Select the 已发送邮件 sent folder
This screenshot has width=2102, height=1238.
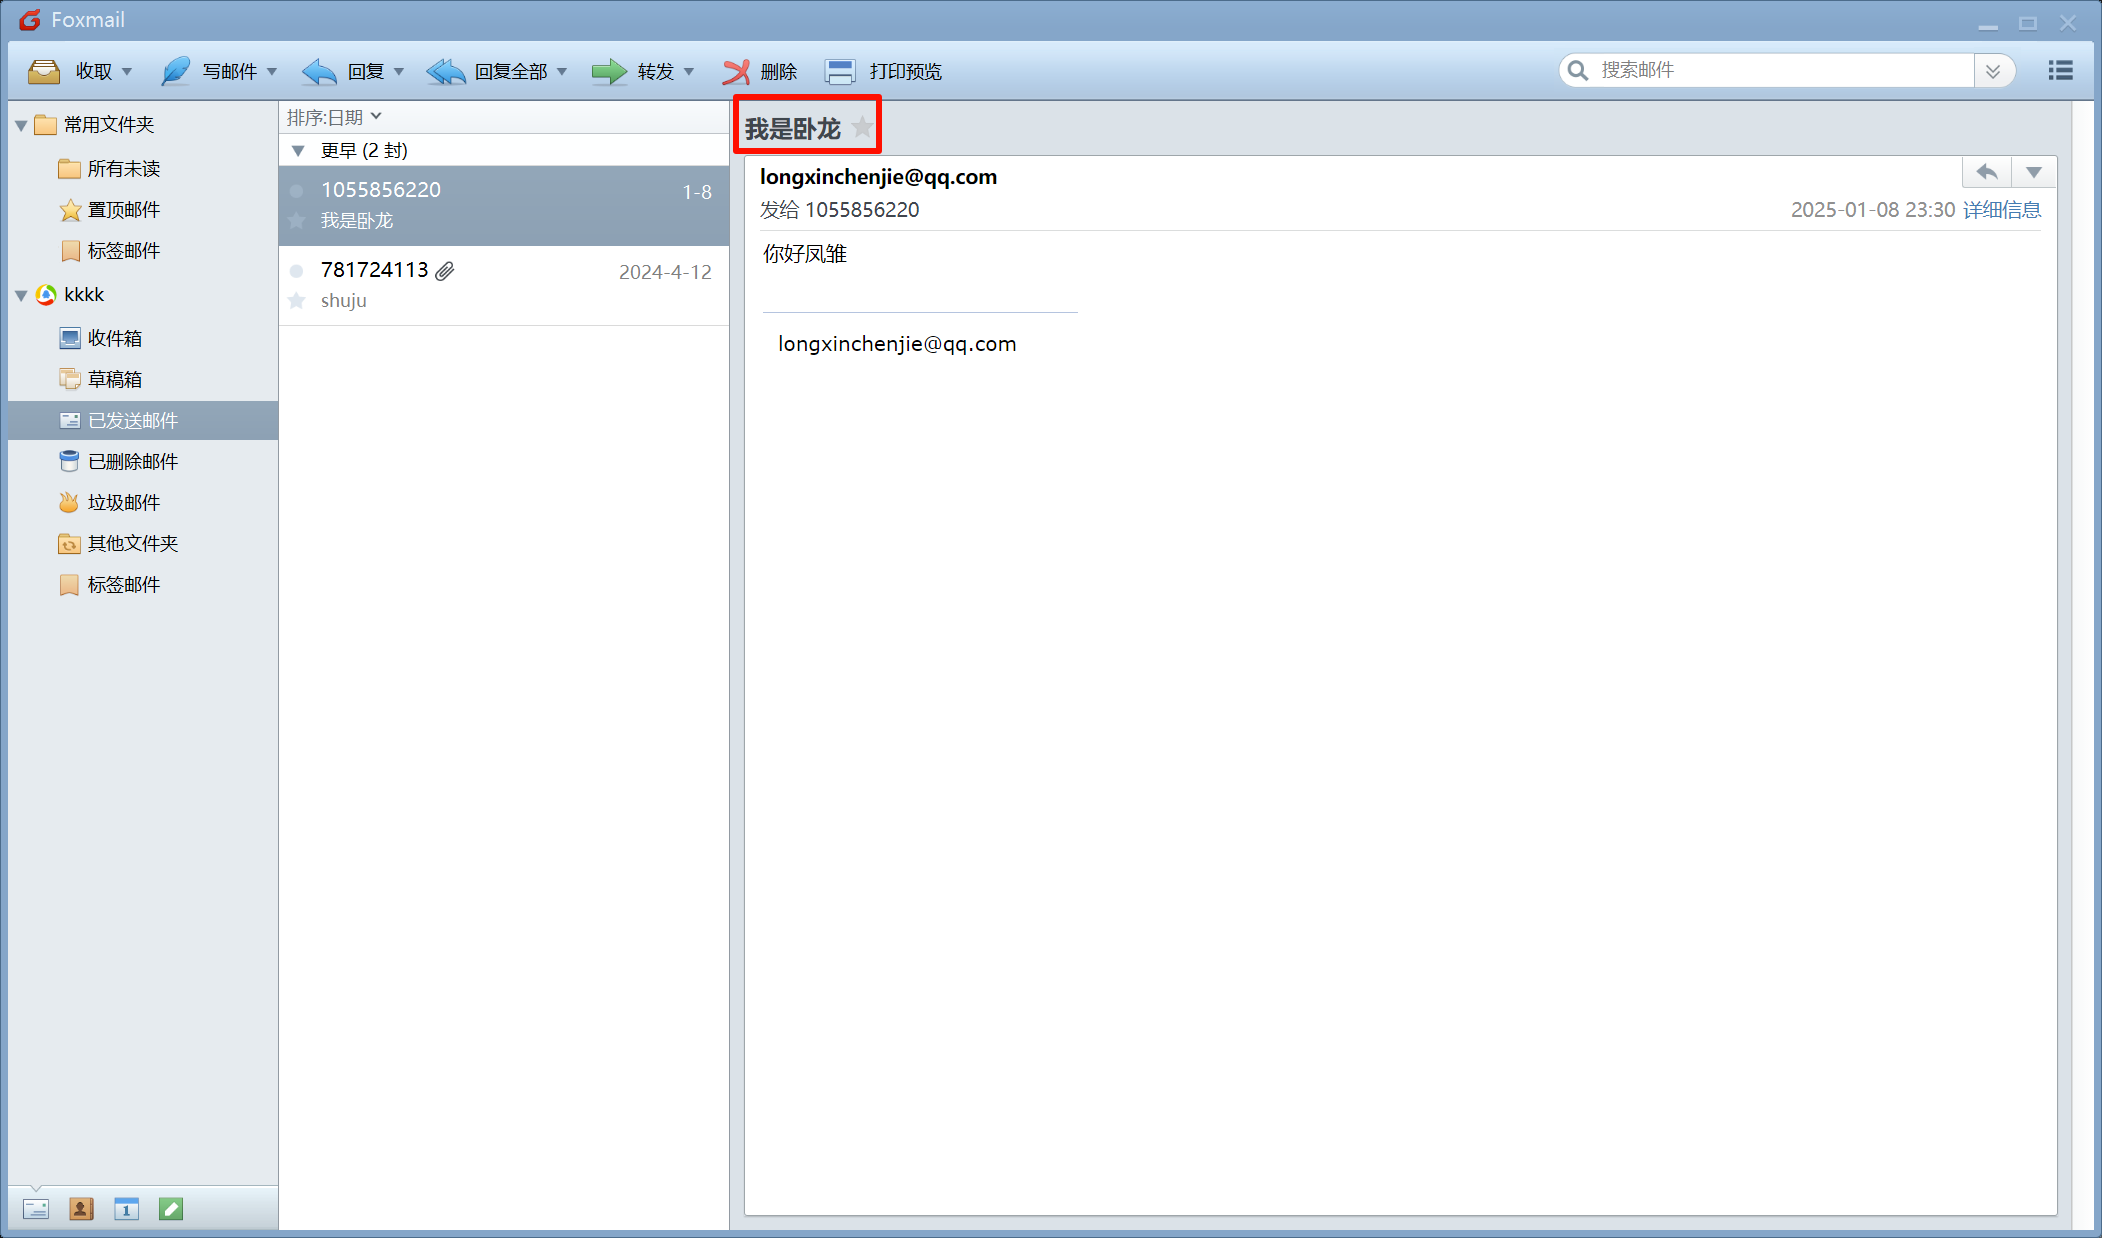(143, 420)
